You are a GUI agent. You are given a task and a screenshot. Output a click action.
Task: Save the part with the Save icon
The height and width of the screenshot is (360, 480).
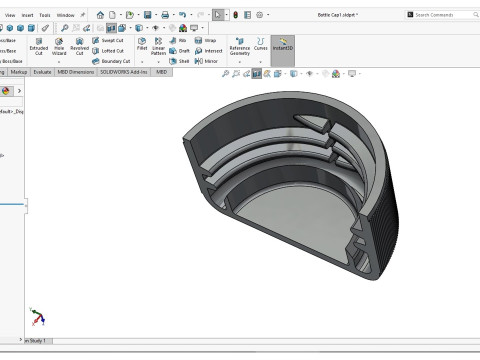click(147, 15)
